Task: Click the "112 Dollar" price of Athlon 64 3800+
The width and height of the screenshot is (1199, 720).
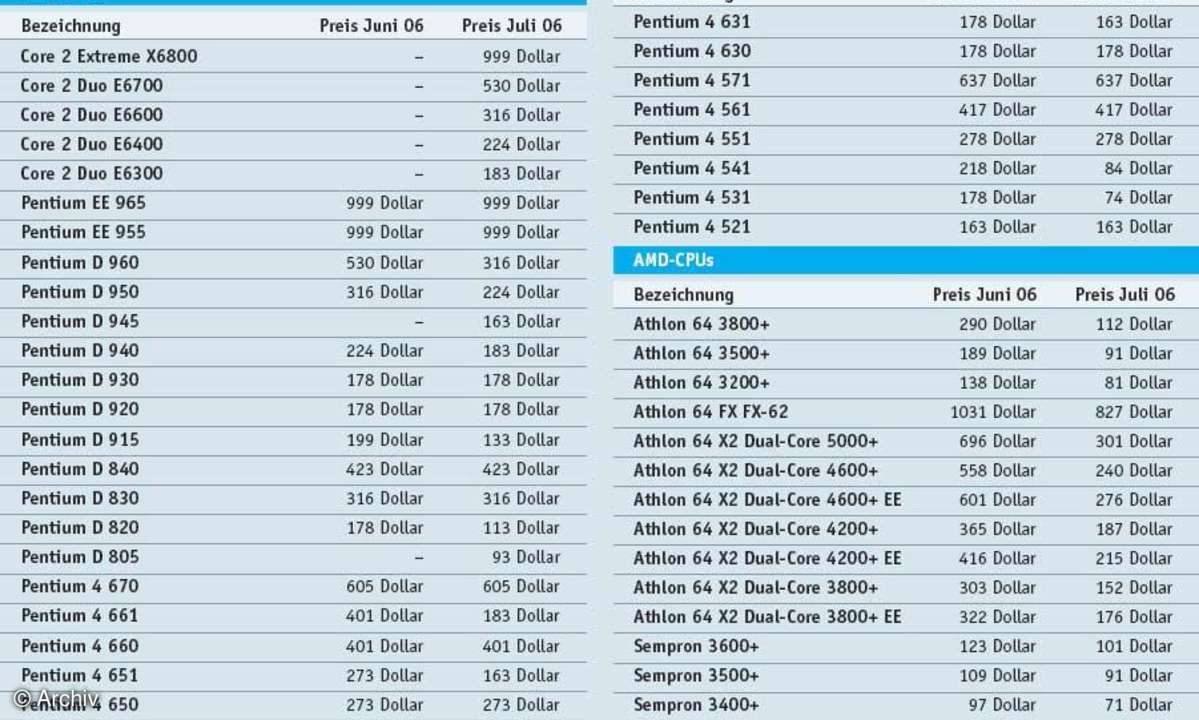Action: (x=1133, y=324)
